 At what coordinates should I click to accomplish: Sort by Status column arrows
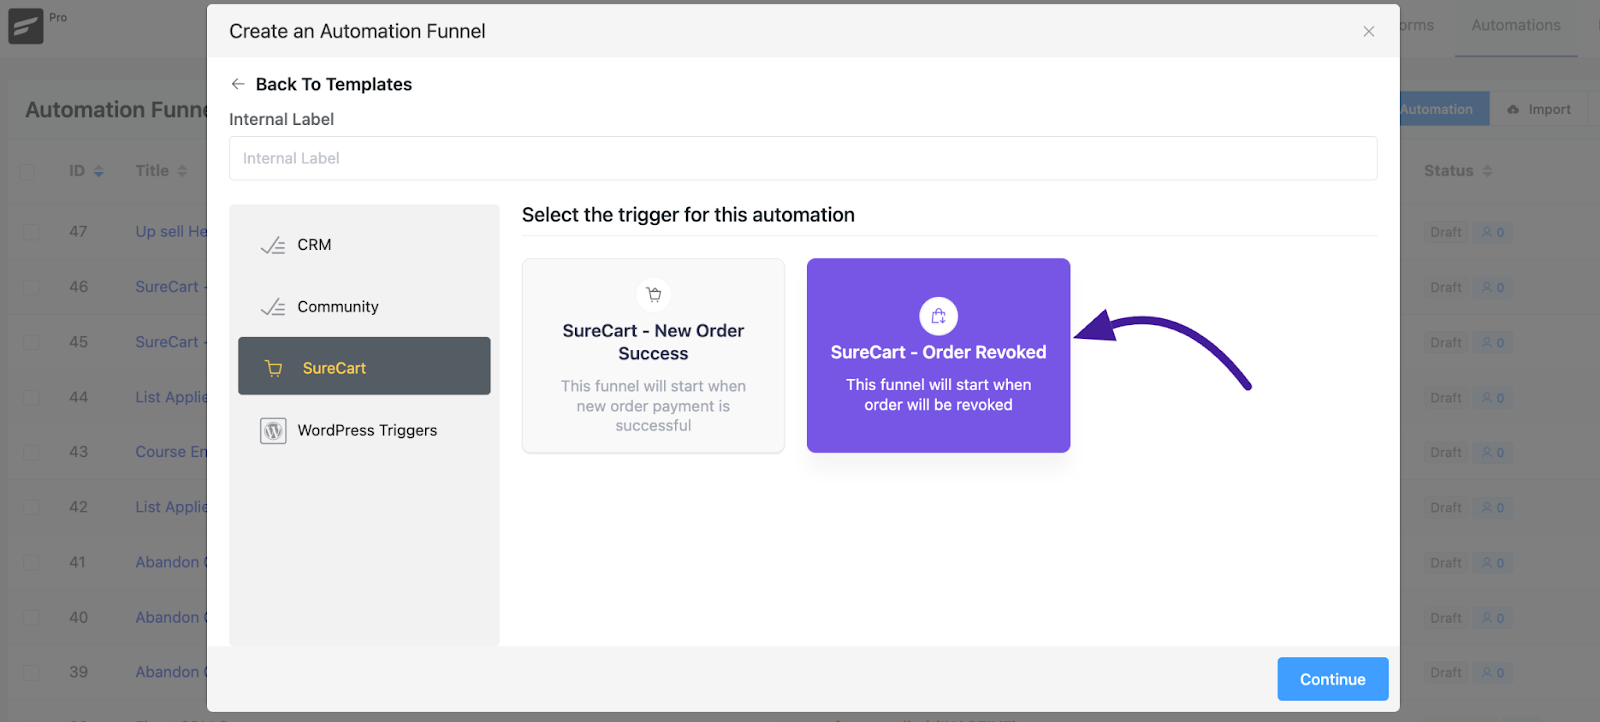point(1487,171)
